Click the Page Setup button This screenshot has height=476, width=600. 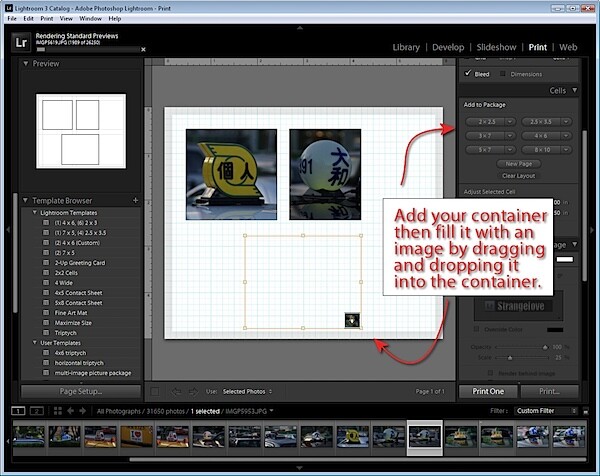pos(81,391)
